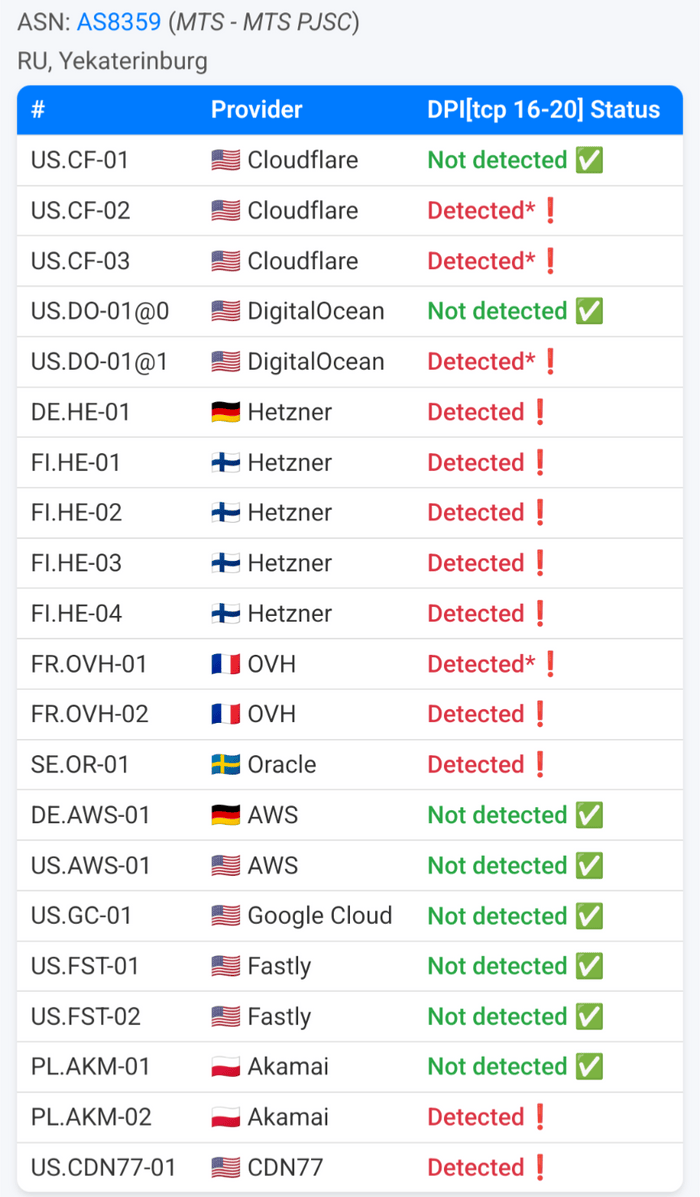Select the US.DO-01@1 row identifier
The height and width of the screenshot is (1197, 700).
99,362
